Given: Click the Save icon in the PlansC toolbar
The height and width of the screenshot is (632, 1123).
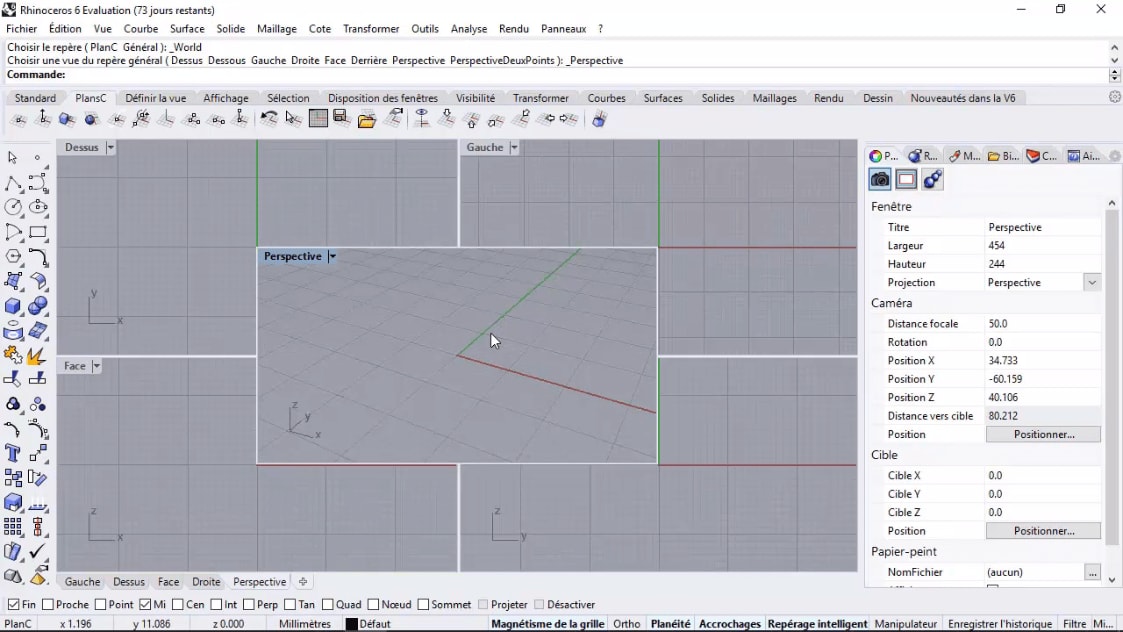Looking at the screenshot, I should coord(341,119).
